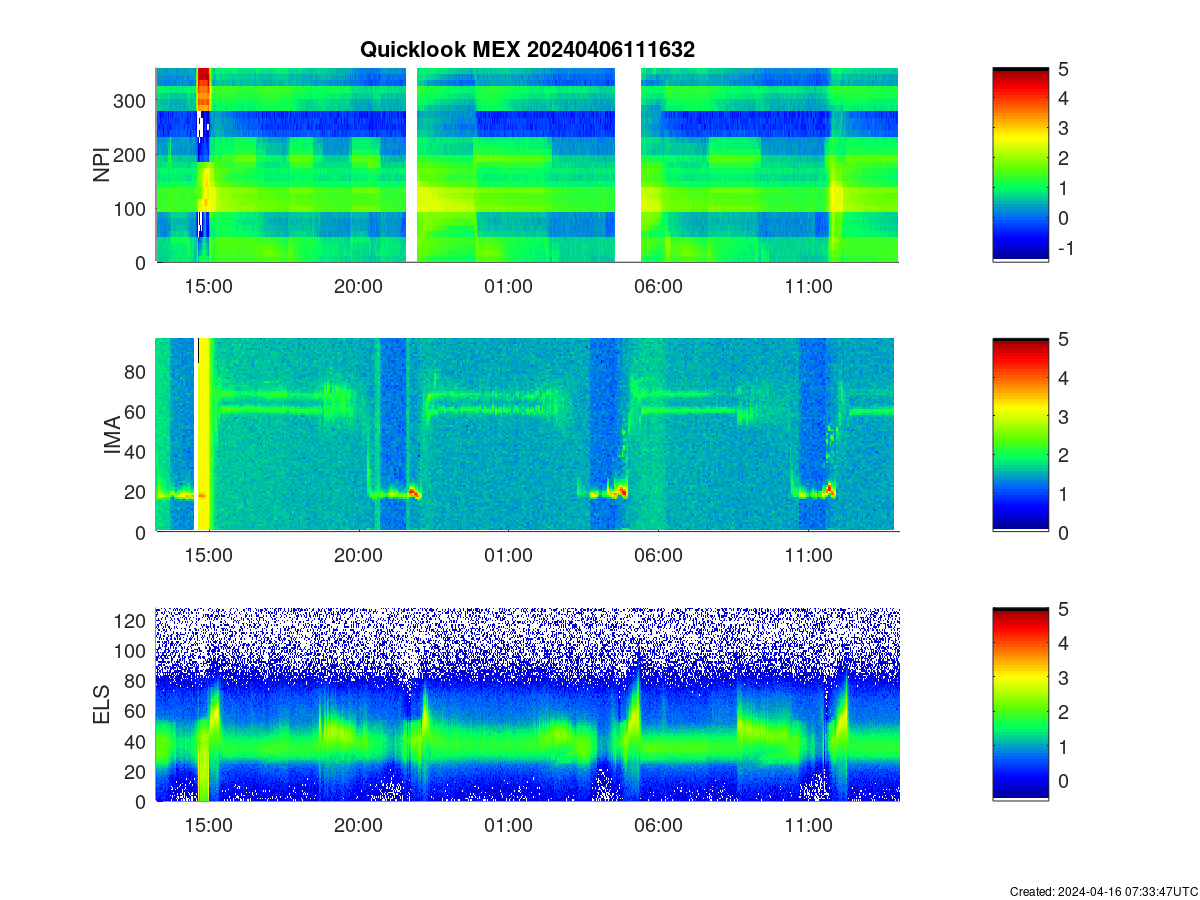Click the 06:00 tick under the ELS panel

pos(658,826)
